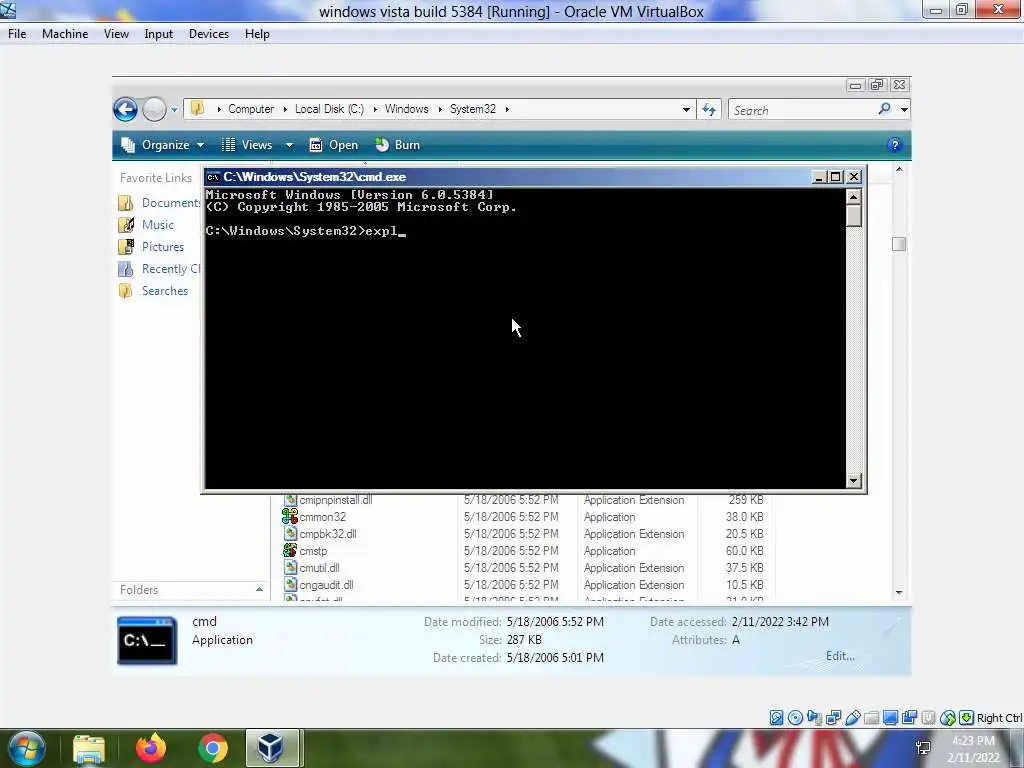Click the address bar refresh icon
This screenshot has height=768, width=1024.
(709, 110)
